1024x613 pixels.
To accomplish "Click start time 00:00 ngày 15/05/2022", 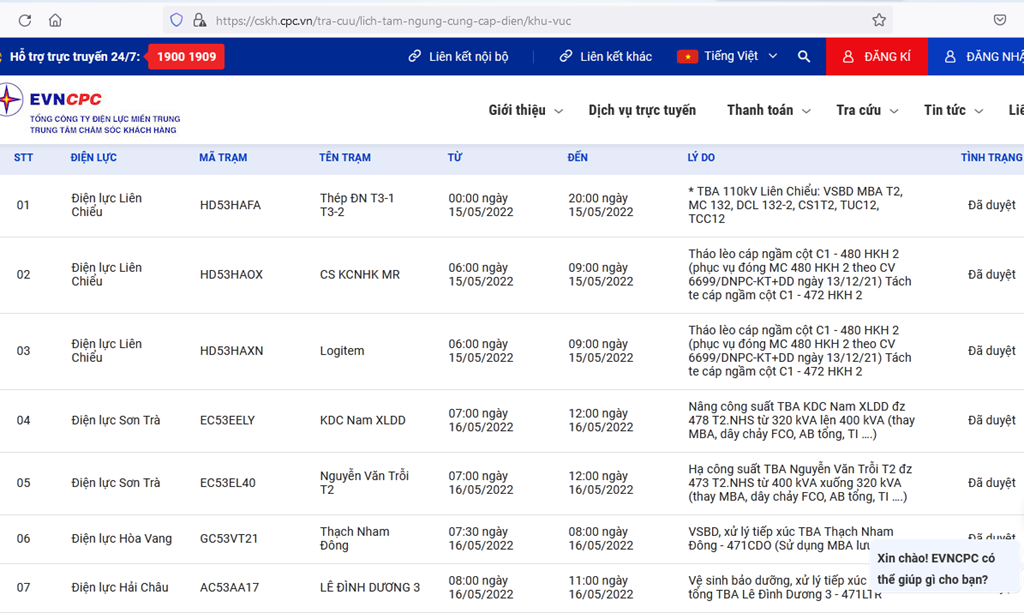I will [x=481, y=205].
